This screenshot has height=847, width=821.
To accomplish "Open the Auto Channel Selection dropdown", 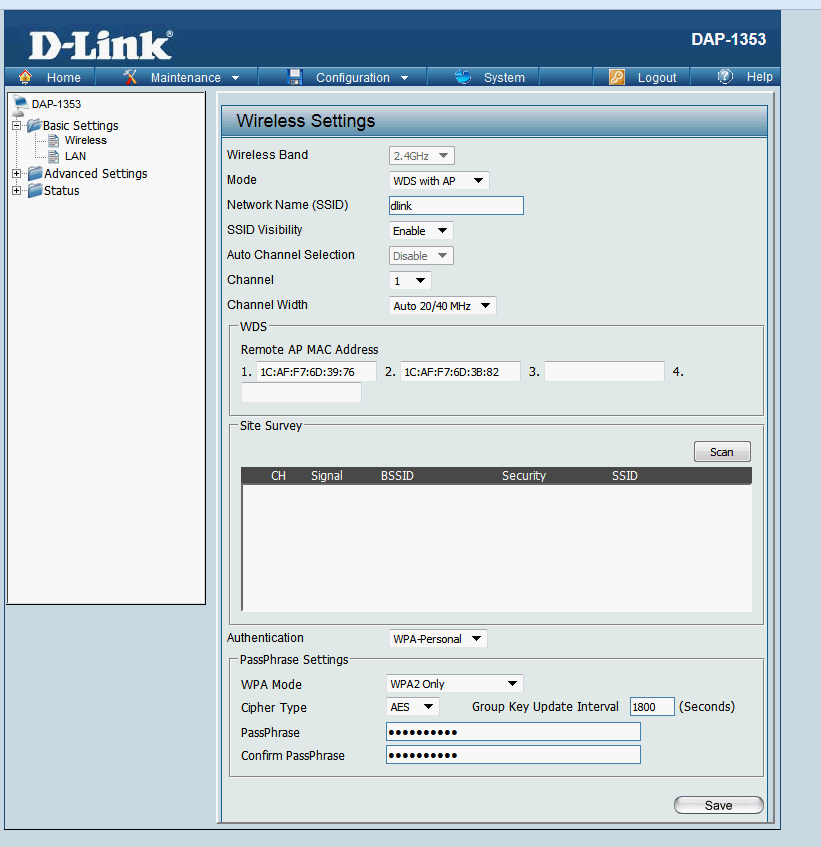I will tap(421, 256).
